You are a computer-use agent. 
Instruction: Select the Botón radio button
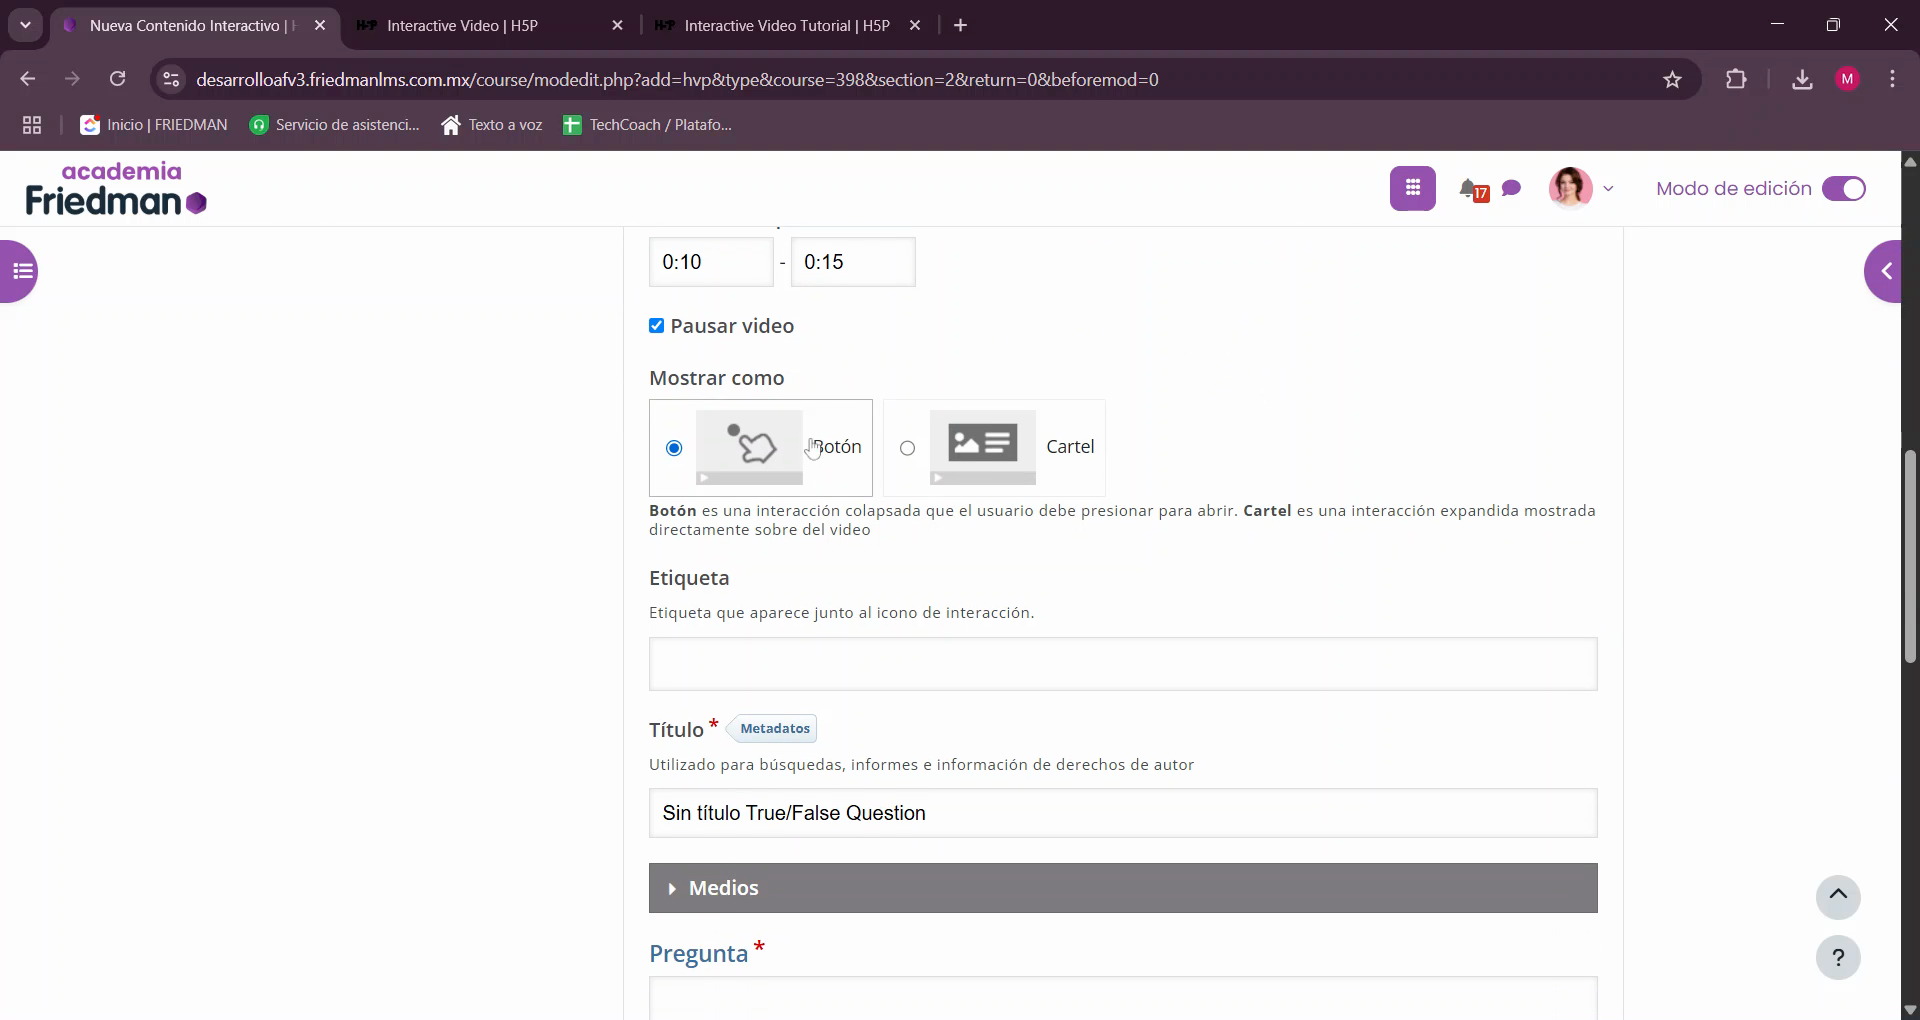674,448
